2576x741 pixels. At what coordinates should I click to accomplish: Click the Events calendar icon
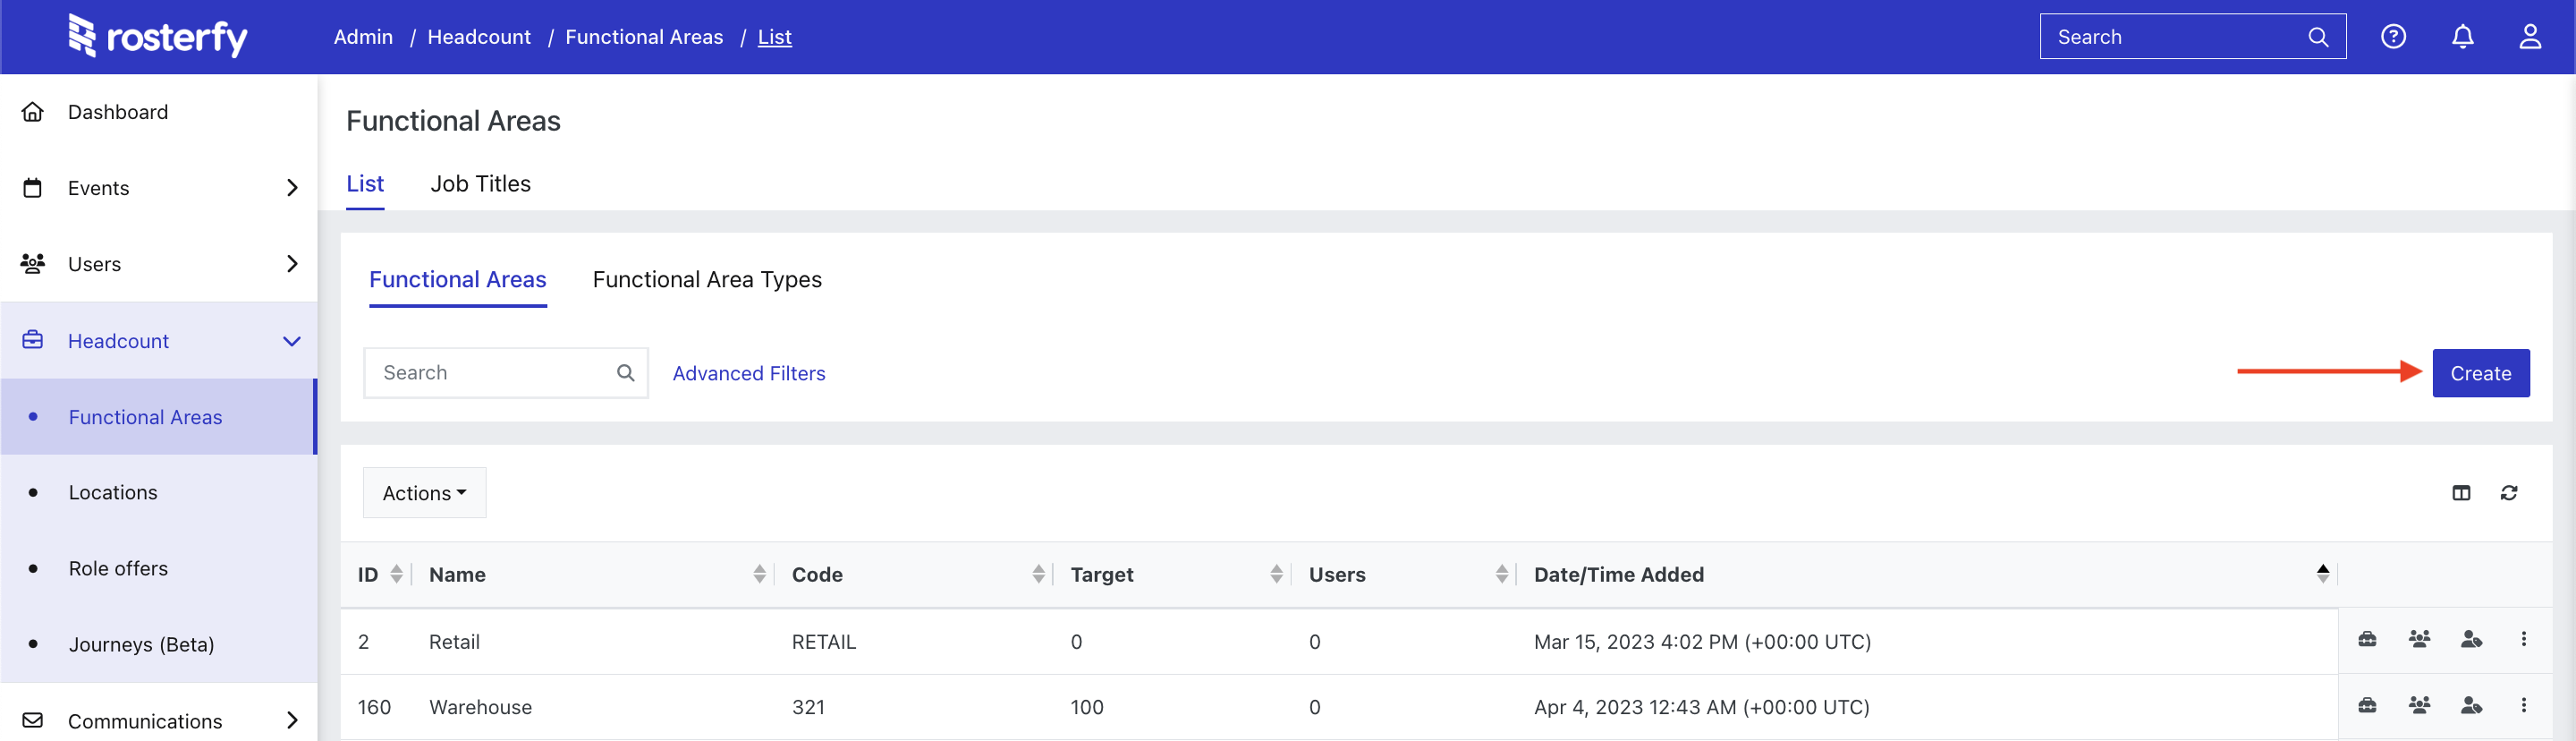(33, 188)
